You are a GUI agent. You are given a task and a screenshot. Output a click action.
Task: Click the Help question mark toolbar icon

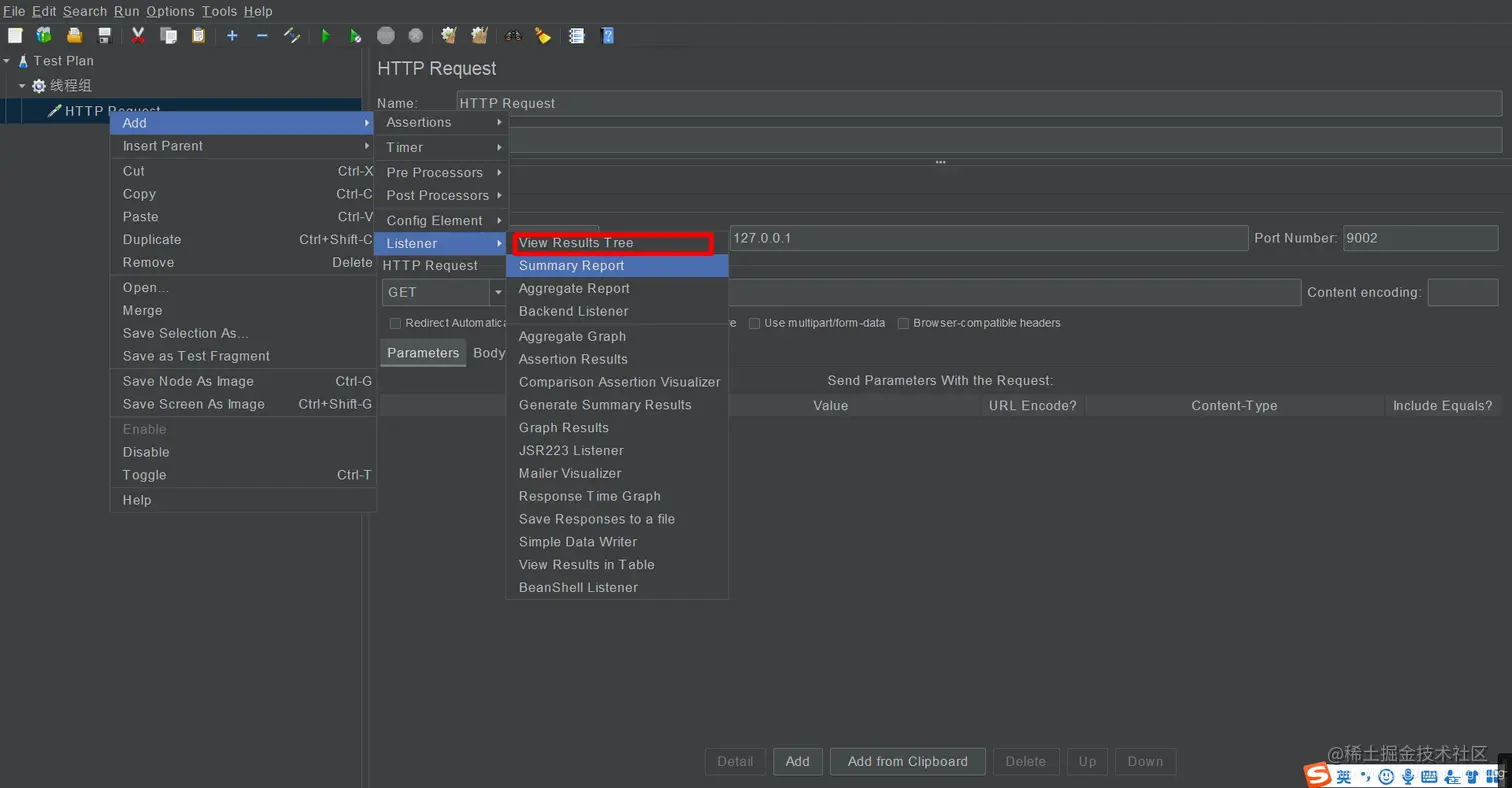coord(607,35)
